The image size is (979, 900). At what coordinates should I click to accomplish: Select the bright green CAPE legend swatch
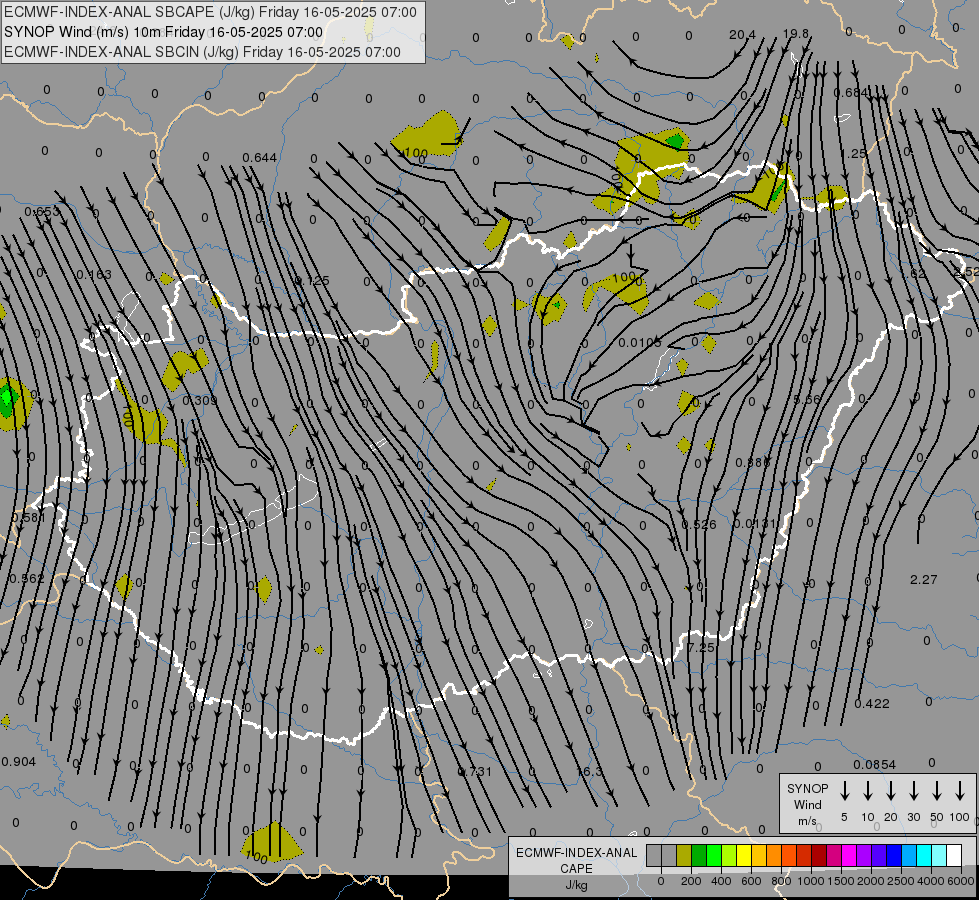click(x=714, y=856)
